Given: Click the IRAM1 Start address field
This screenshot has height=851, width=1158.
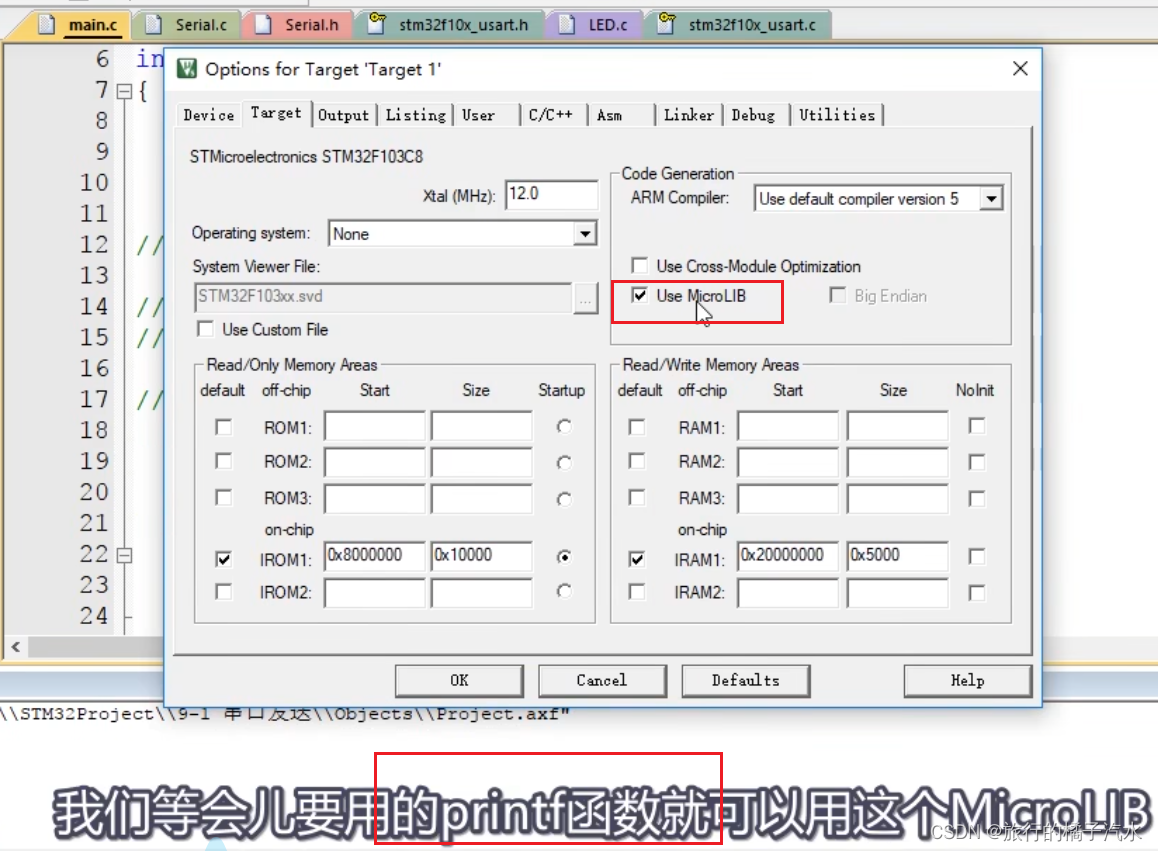Looking at the screenshot, I should [788, 556].
